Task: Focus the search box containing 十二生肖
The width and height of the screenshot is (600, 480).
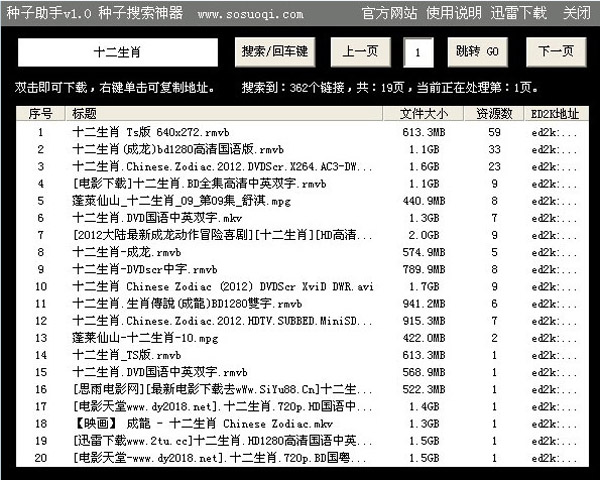Action: click(x=118, y=52)
